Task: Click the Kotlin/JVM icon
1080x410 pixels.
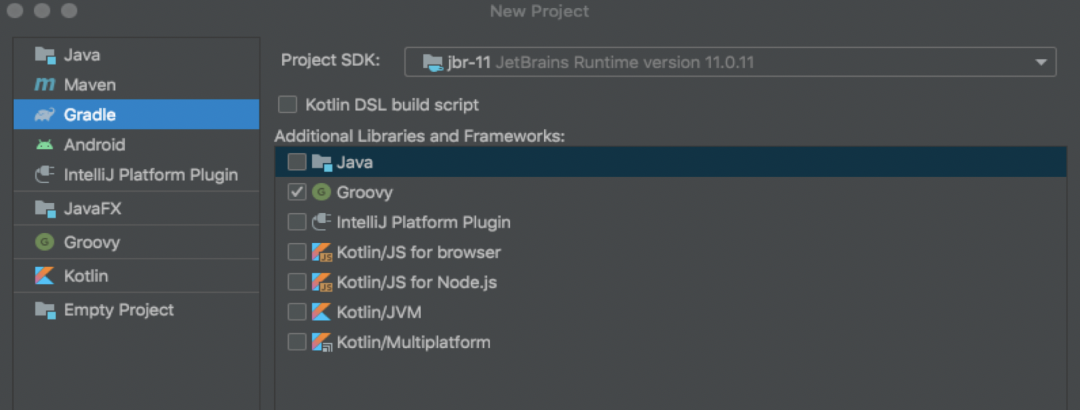Action: [x=321, y=311]
